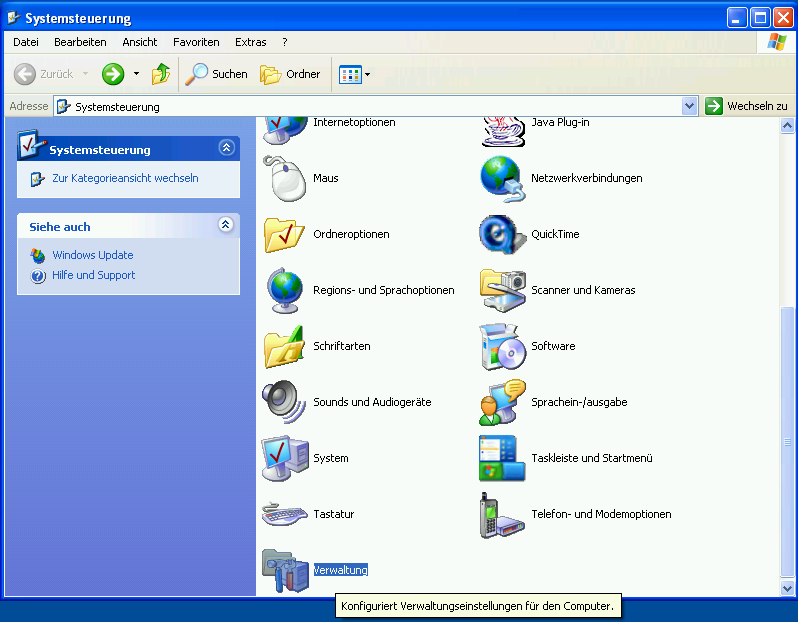Open the Schriftarten folder icon
The image size is (798, 622).
tap(283, 347)
